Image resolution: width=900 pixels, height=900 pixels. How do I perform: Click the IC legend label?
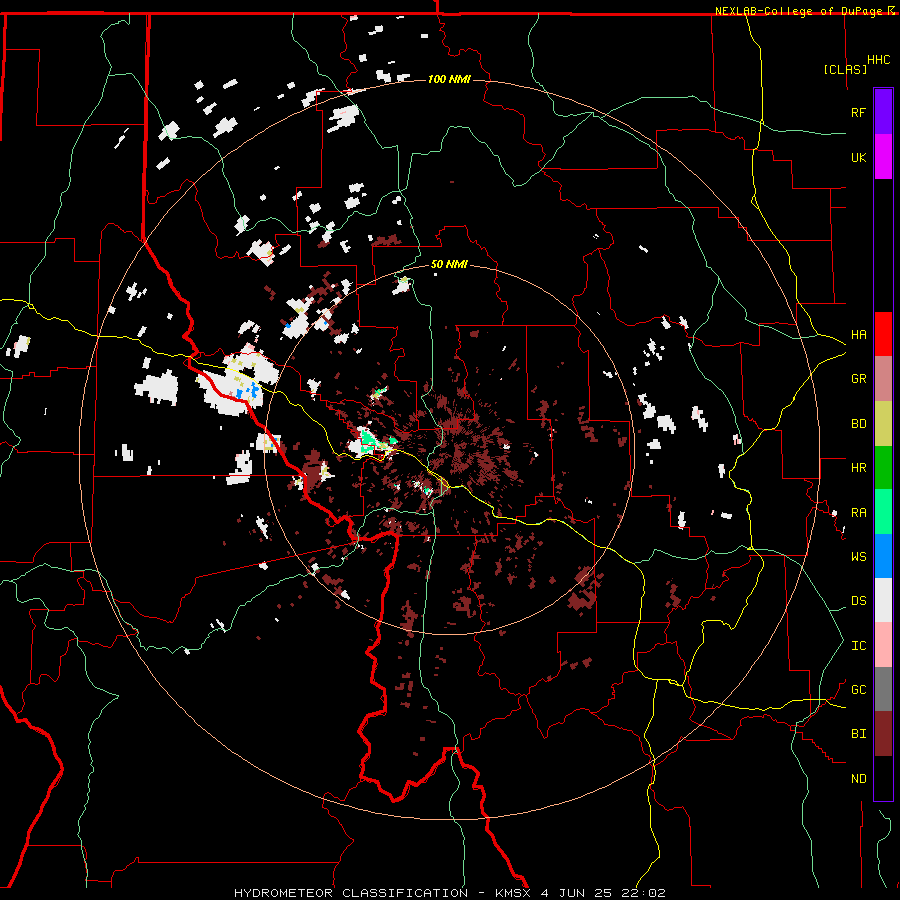pyautogui.click(x=858, y=646)
